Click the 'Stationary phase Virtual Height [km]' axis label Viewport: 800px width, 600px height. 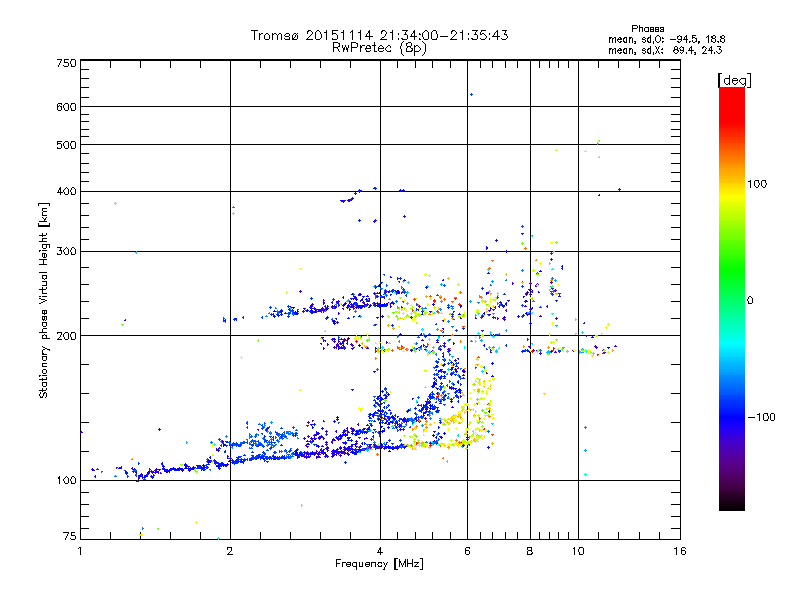pyautogui.click(x=44, y=300)
